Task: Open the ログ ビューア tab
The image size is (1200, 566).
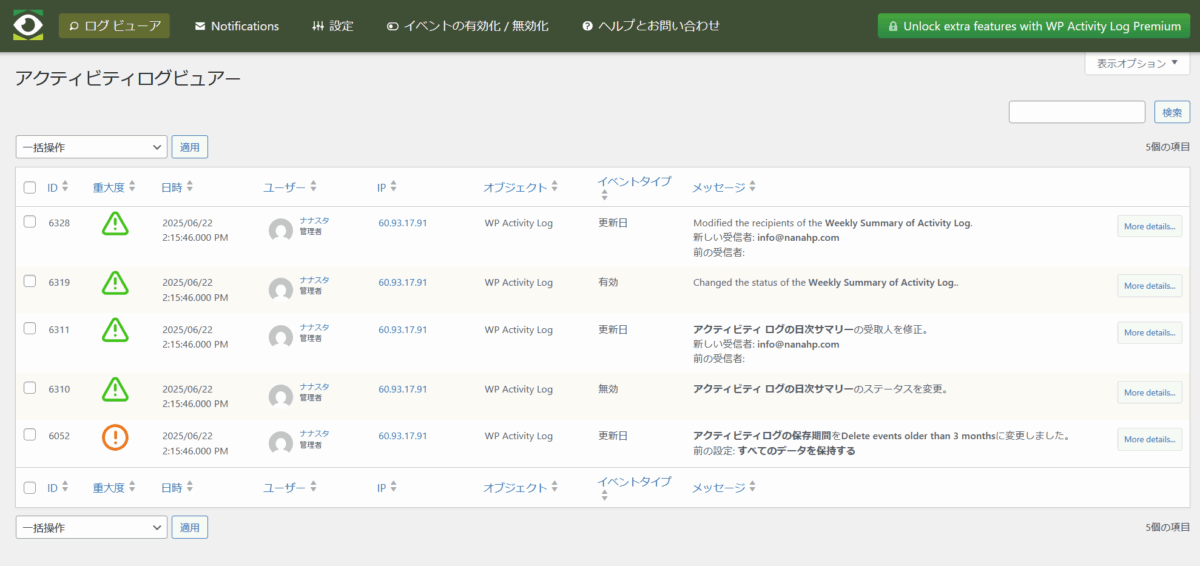Action: [114, 26]
